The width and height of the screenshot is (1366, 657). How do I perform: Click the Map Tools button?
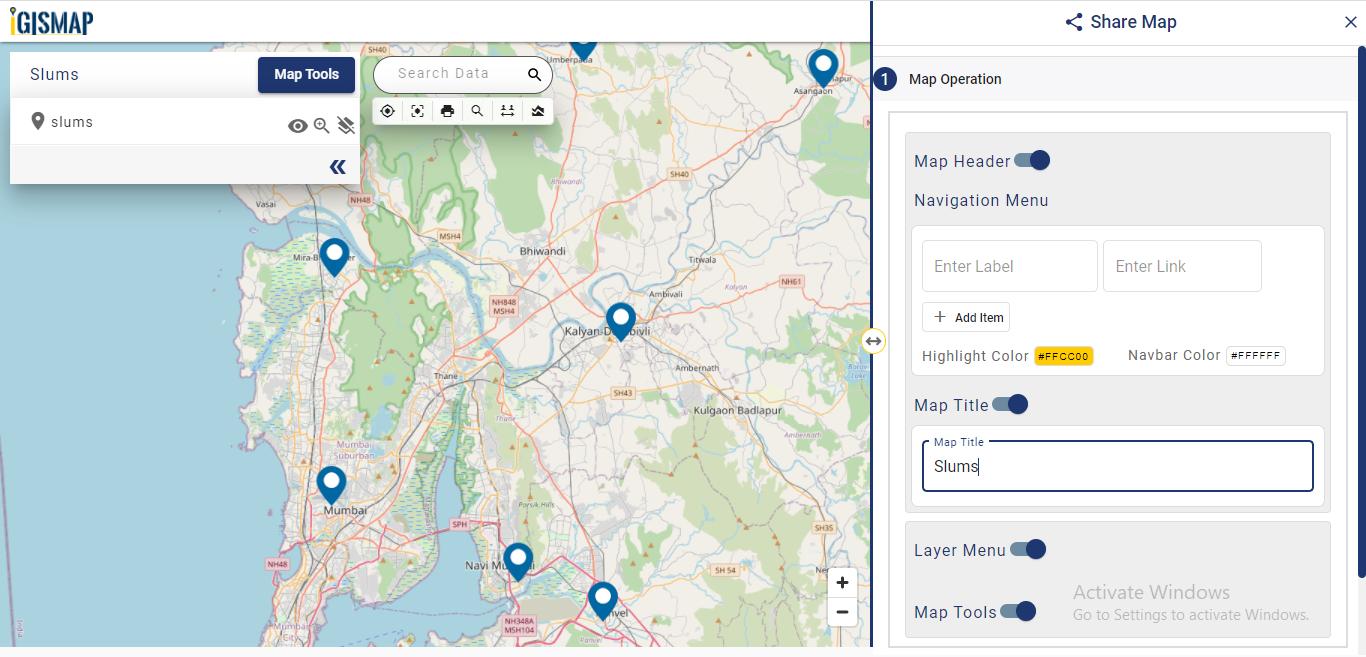click(306, 74)
